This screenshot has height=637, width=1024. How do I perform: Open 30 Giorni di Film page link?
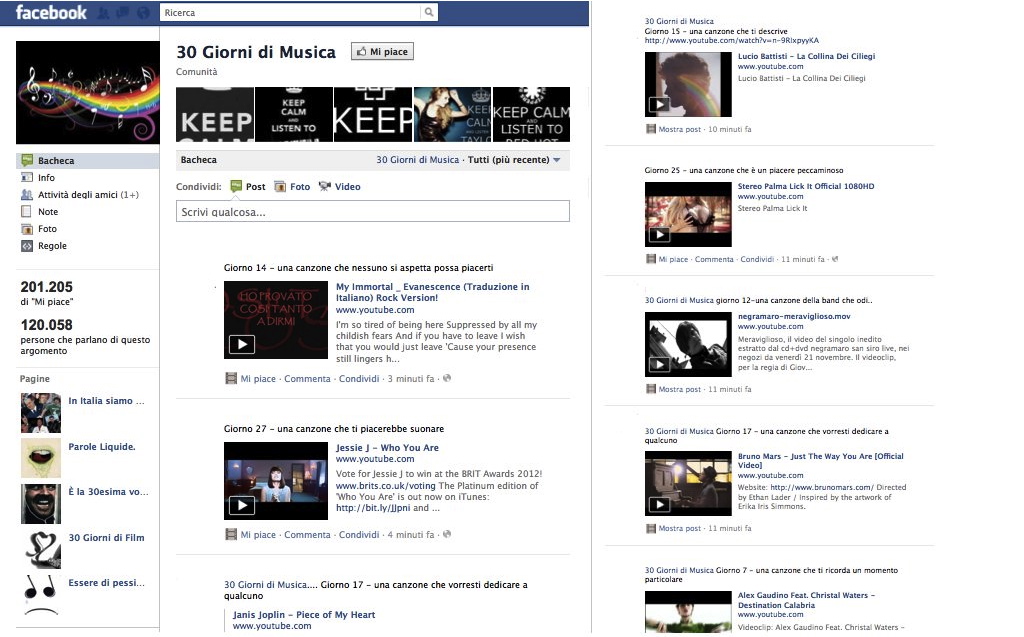point(106,538)
